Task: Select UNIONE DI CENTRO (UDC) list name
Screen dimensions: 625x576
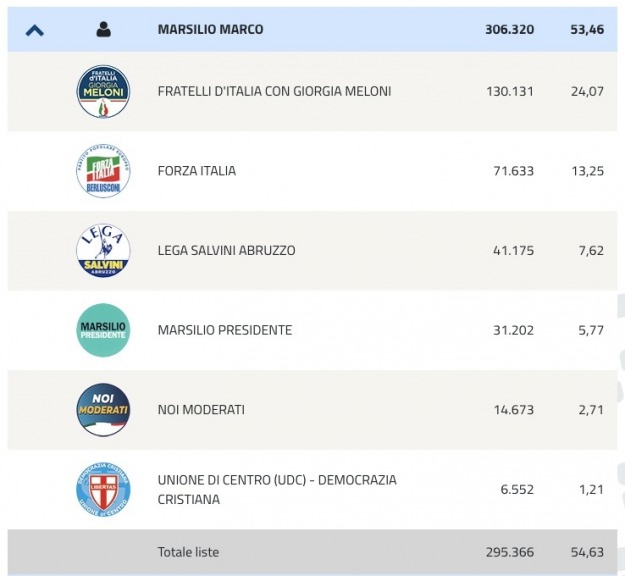Action: (277, 490)
